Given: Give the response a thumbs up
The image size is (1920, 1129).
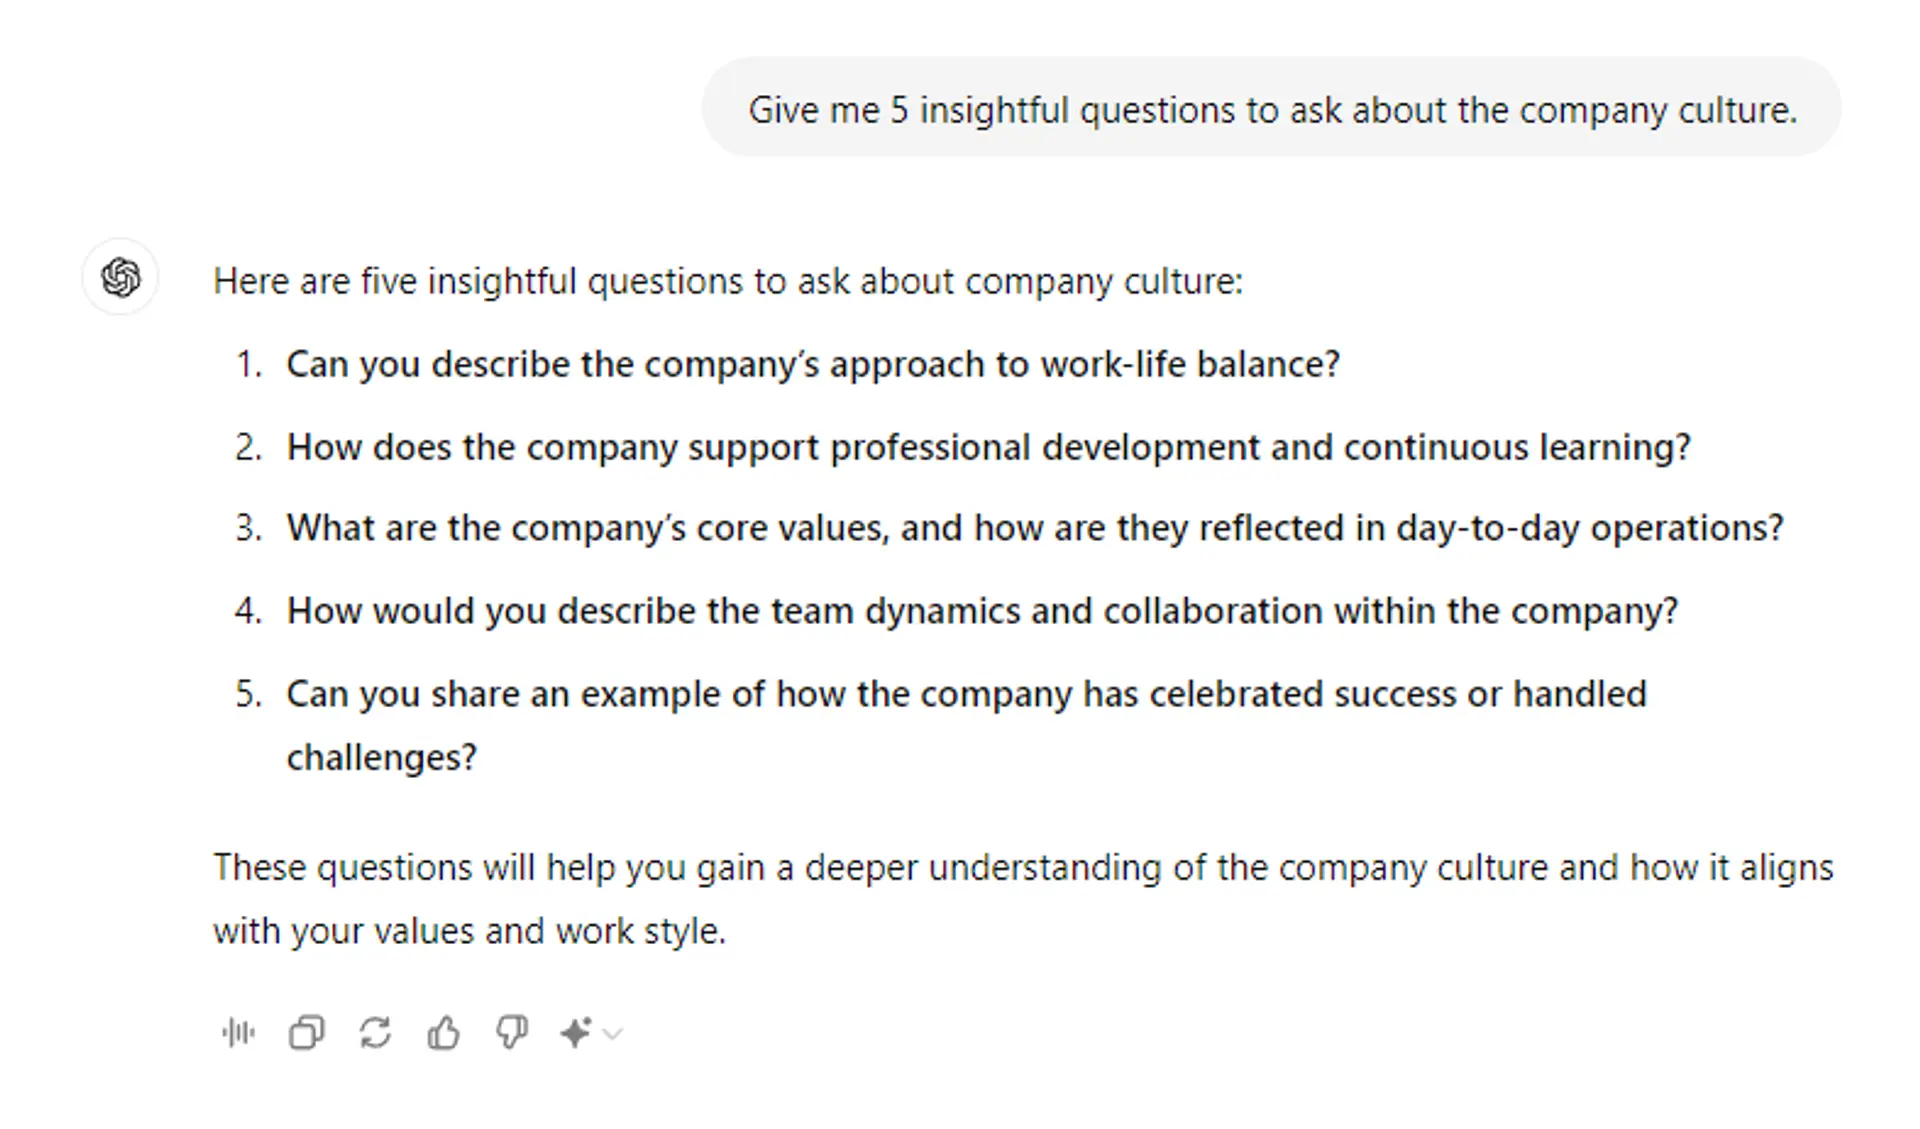Looking at the screenshot, I should click(x=443, y=1032).
